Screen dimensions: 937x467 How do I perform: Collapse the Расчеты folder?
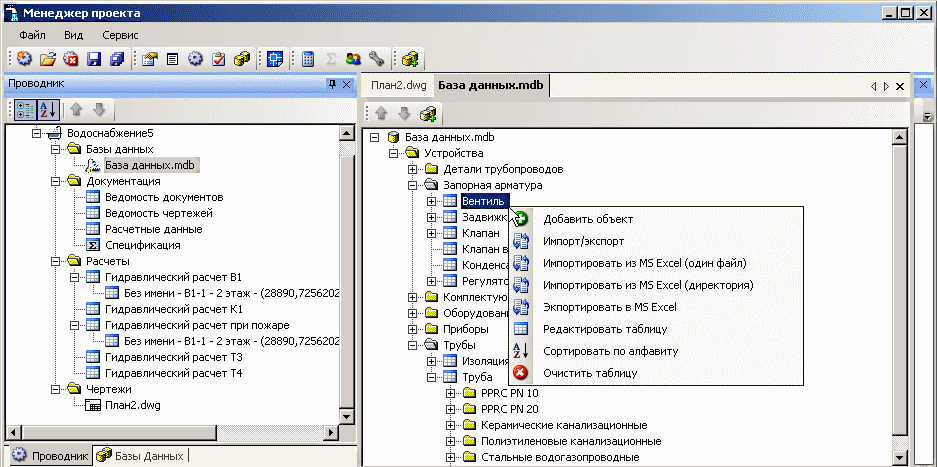coord(56,261)
